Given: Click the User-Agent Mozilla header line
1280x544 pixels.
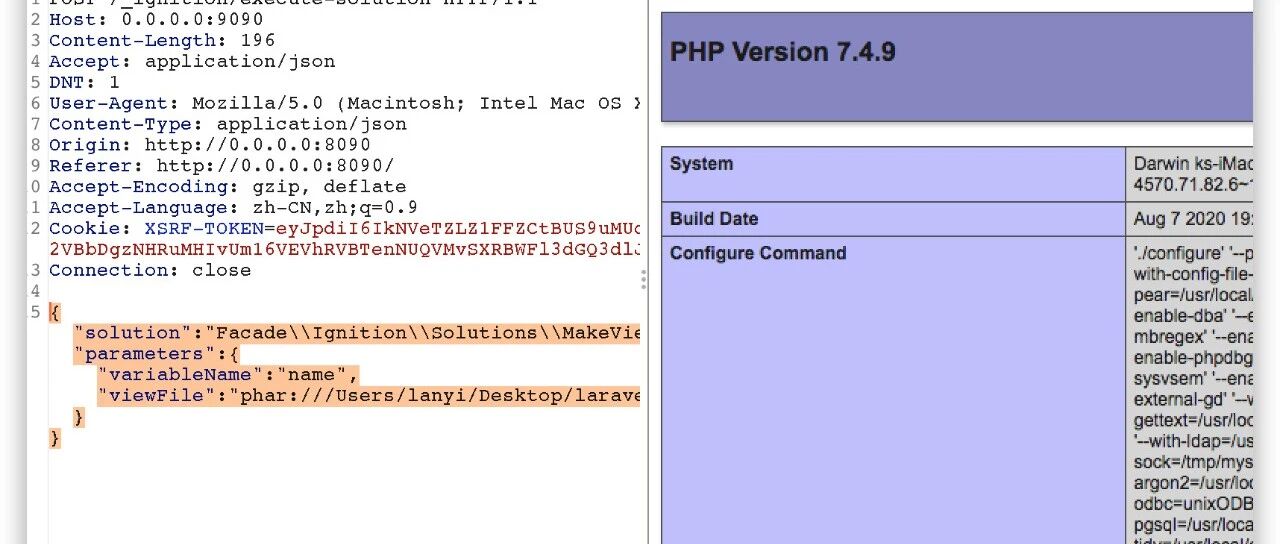Looking at the screenshot, I should pyautogui.click(x=345, y=103).
